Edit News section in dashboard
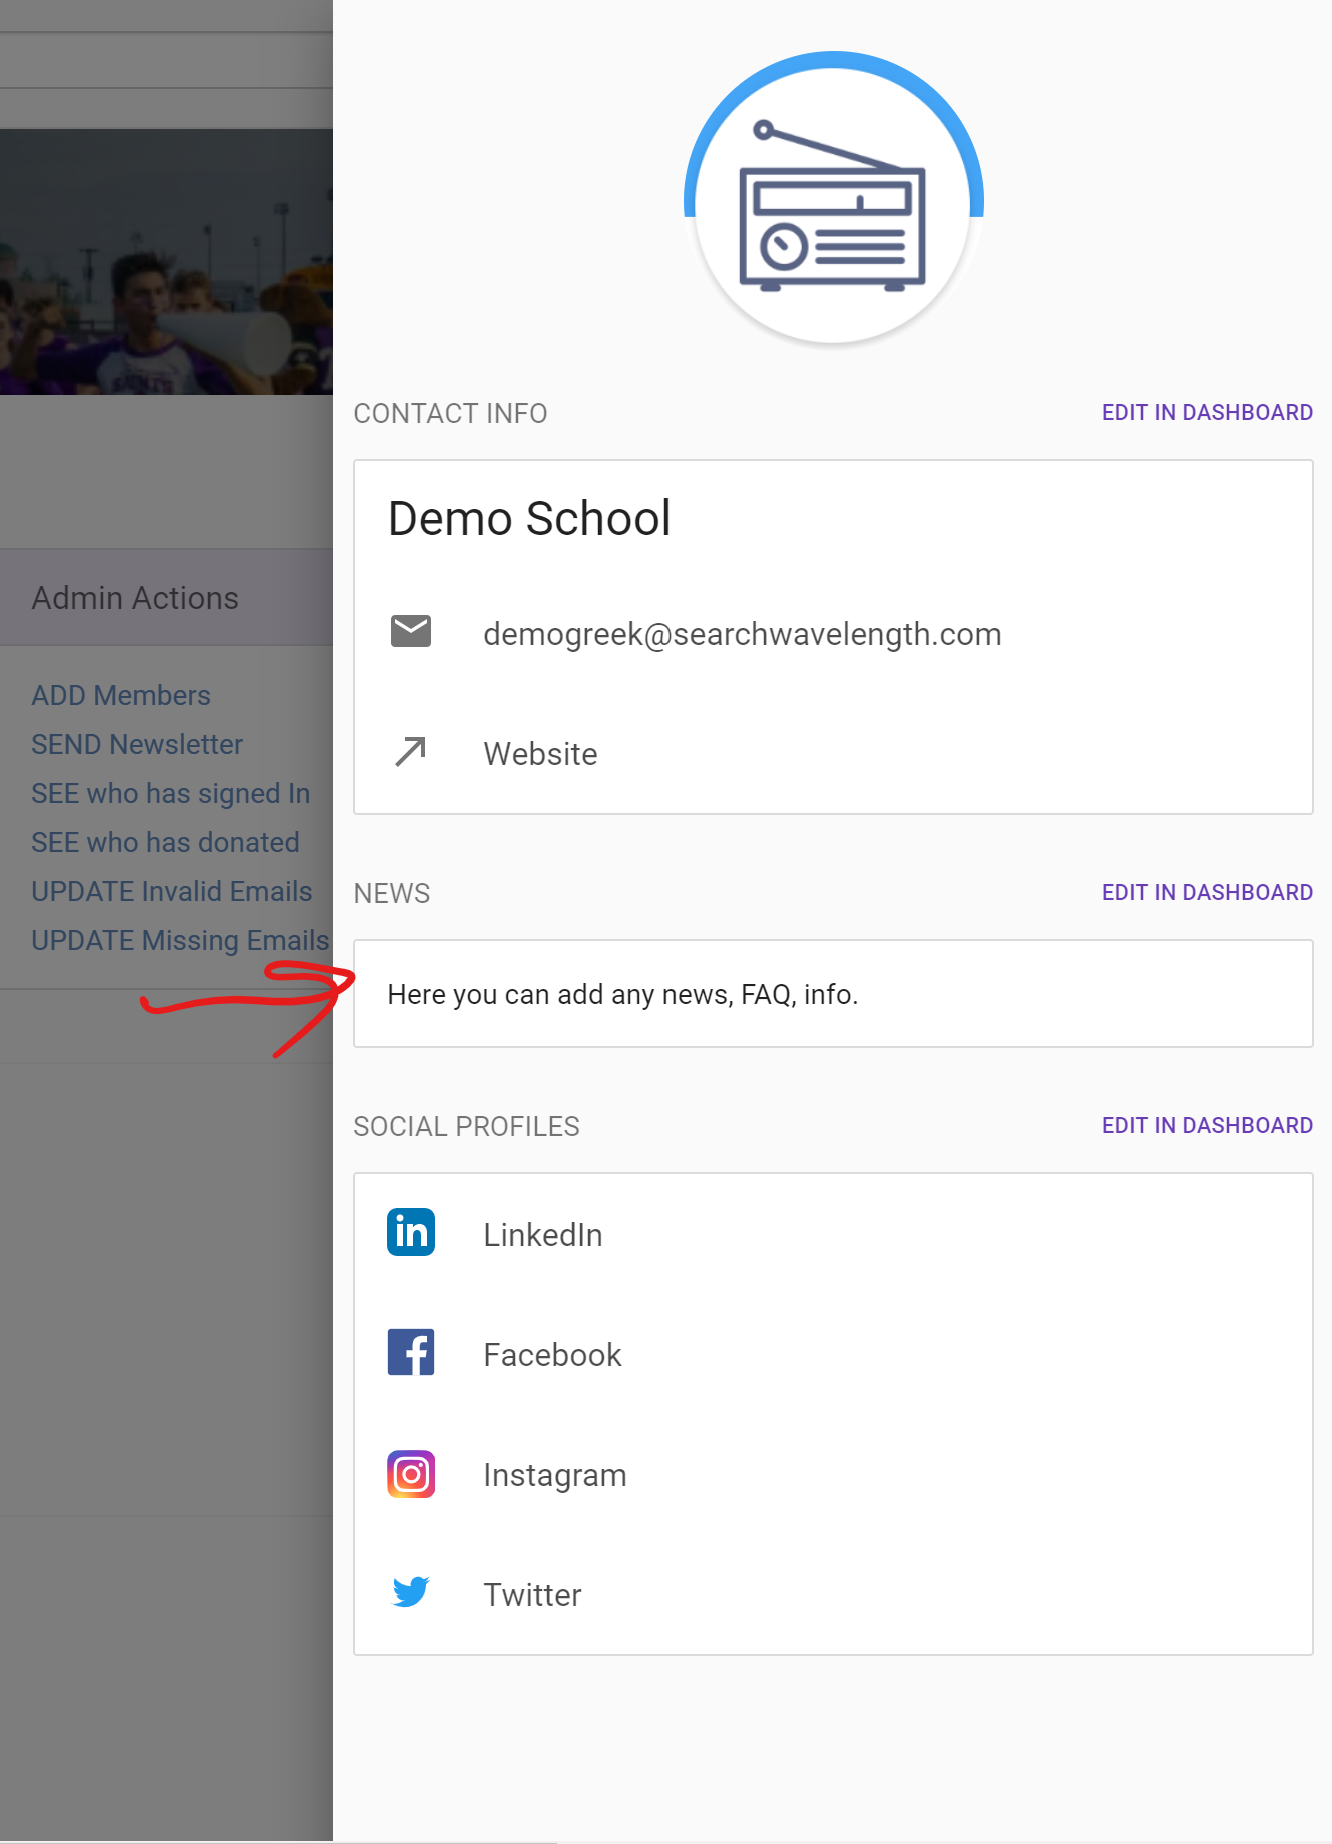 click(x=1206, y=893)
